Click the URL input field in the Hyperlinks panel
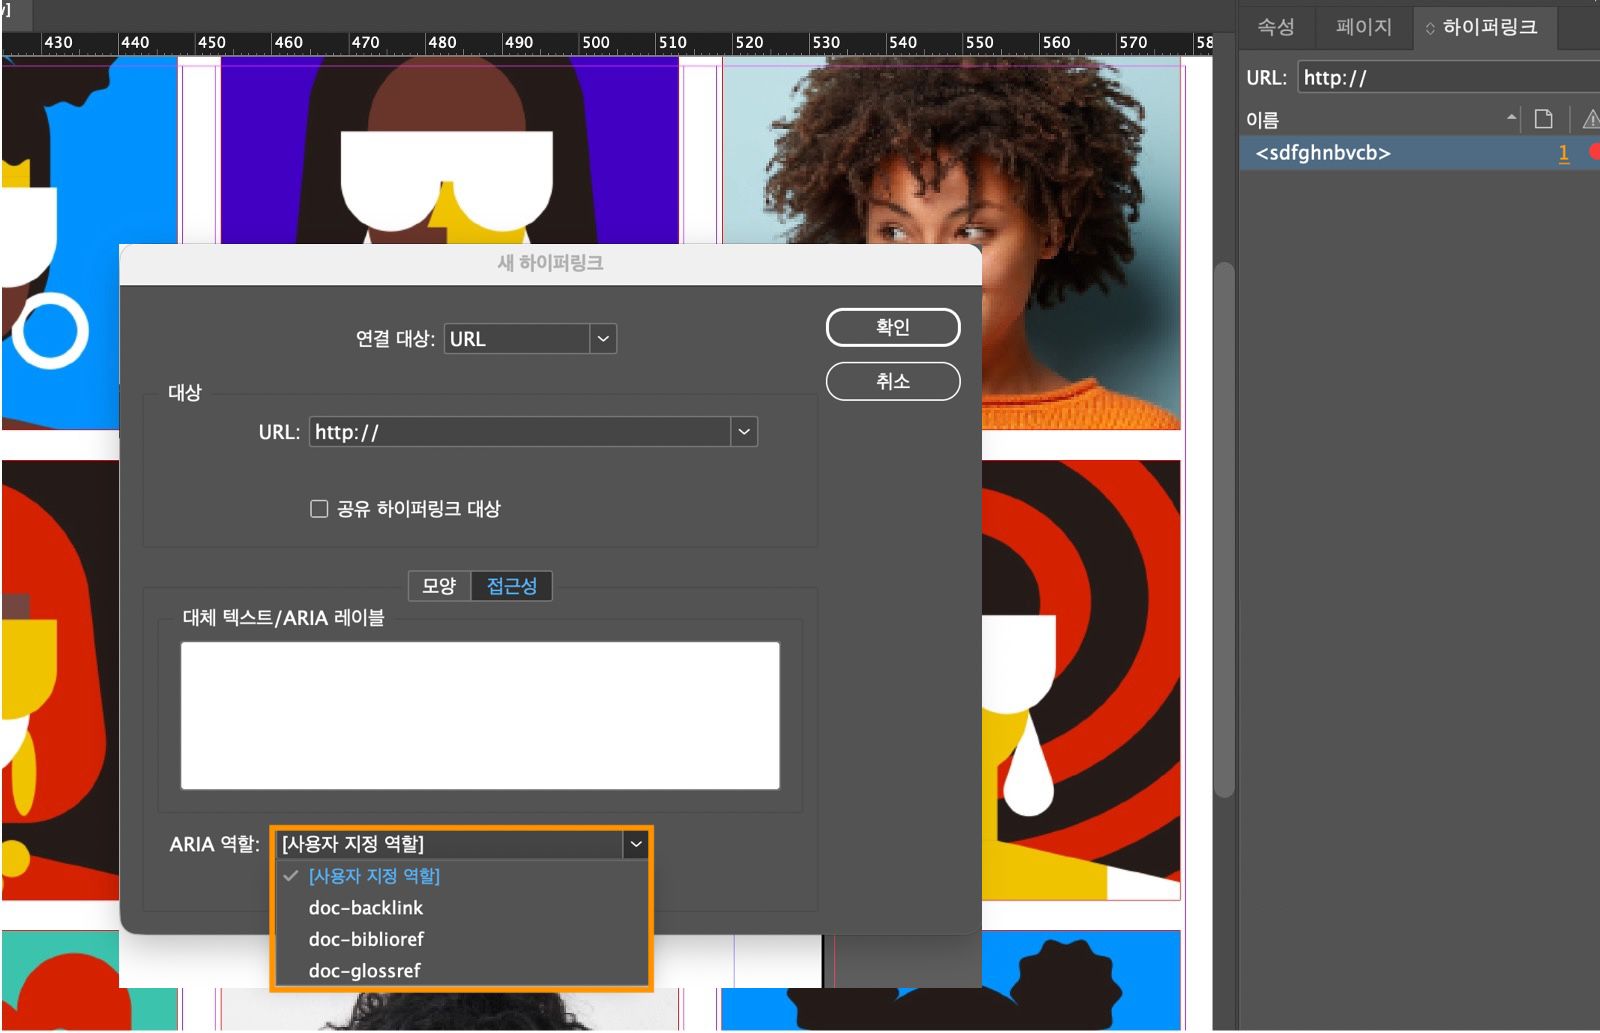Image resolution: width=1600 pixels, height=1033 pixels. [x=1440, y=77]
